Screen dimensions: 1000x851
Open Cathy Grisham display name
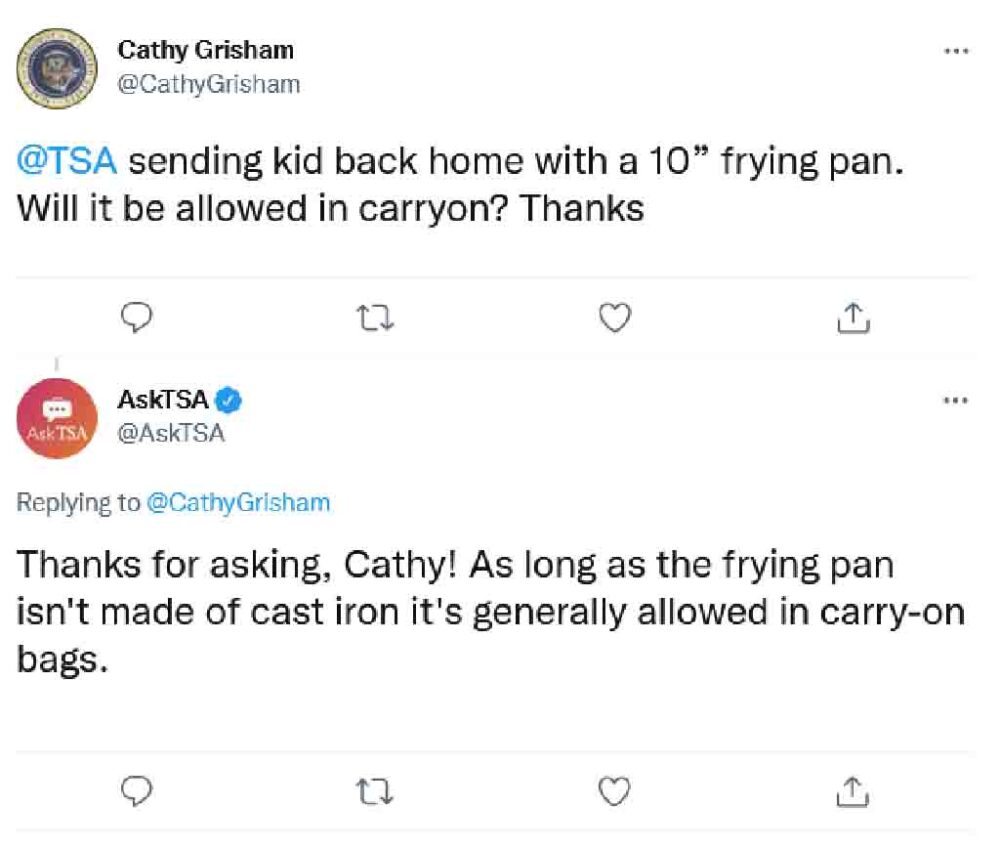pyautogui.click(x=205, y=49)
